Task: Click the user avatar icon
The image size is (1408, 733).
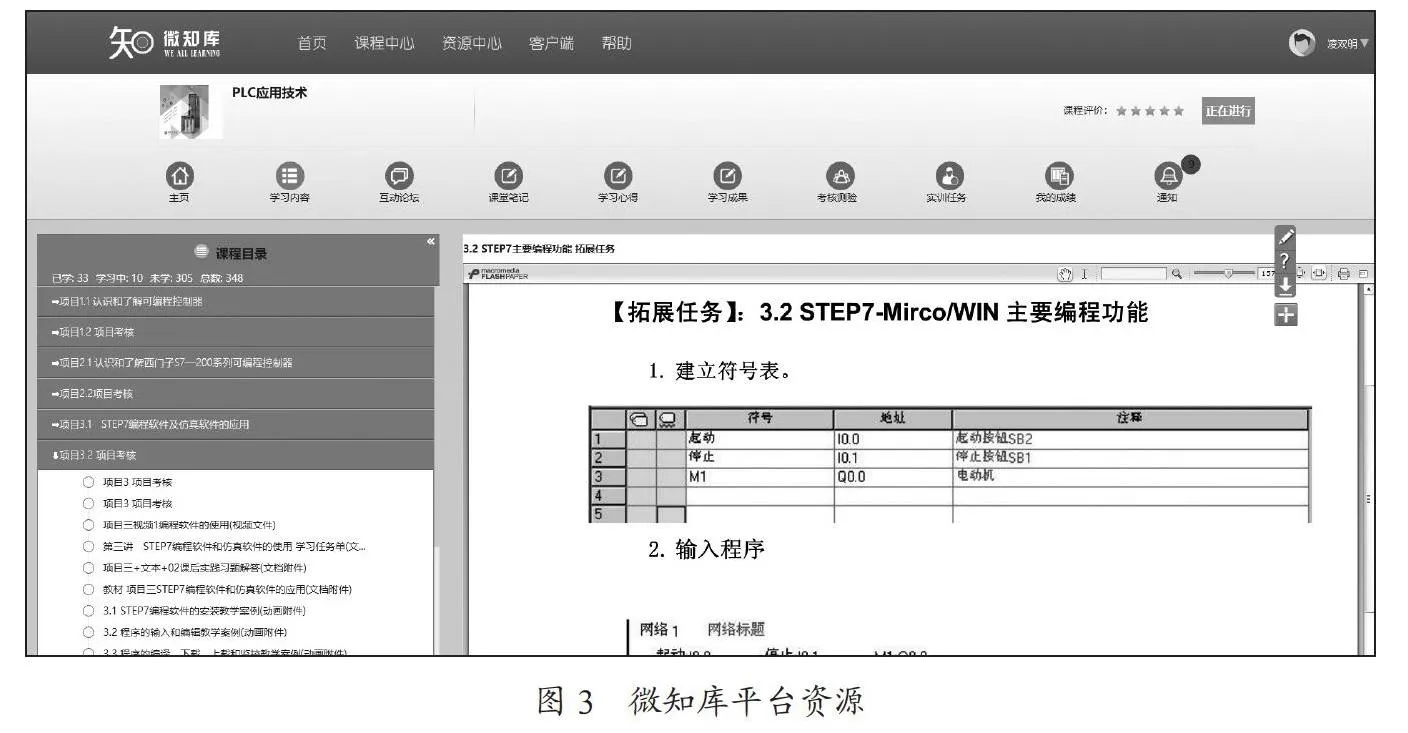Action: [1302, 44]
